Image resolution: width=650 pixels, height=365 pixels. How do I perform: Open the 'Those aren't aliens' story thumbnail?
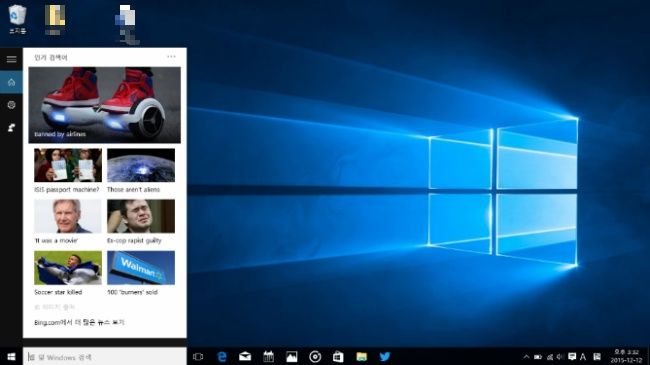(x=141, y=165)
